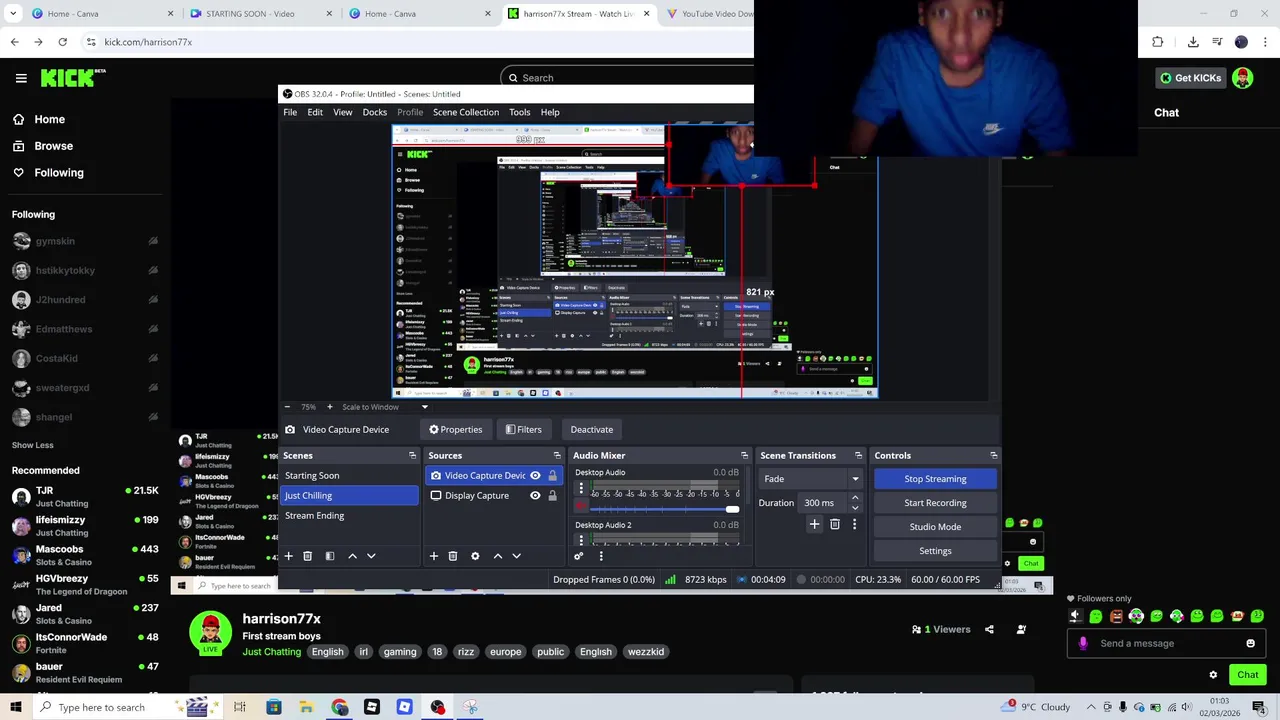Viewport: 1280px width, 720px height.
Task: Open source properties gear in Sources toolbar
Action: click(x=475, y=556)
